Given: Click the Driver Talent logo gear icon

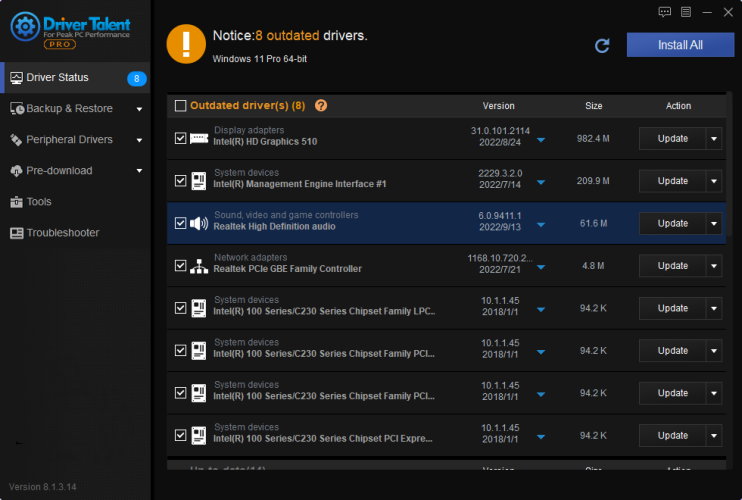Looking at the screenshot, I should pyautogui.click(x=25, y=26).
